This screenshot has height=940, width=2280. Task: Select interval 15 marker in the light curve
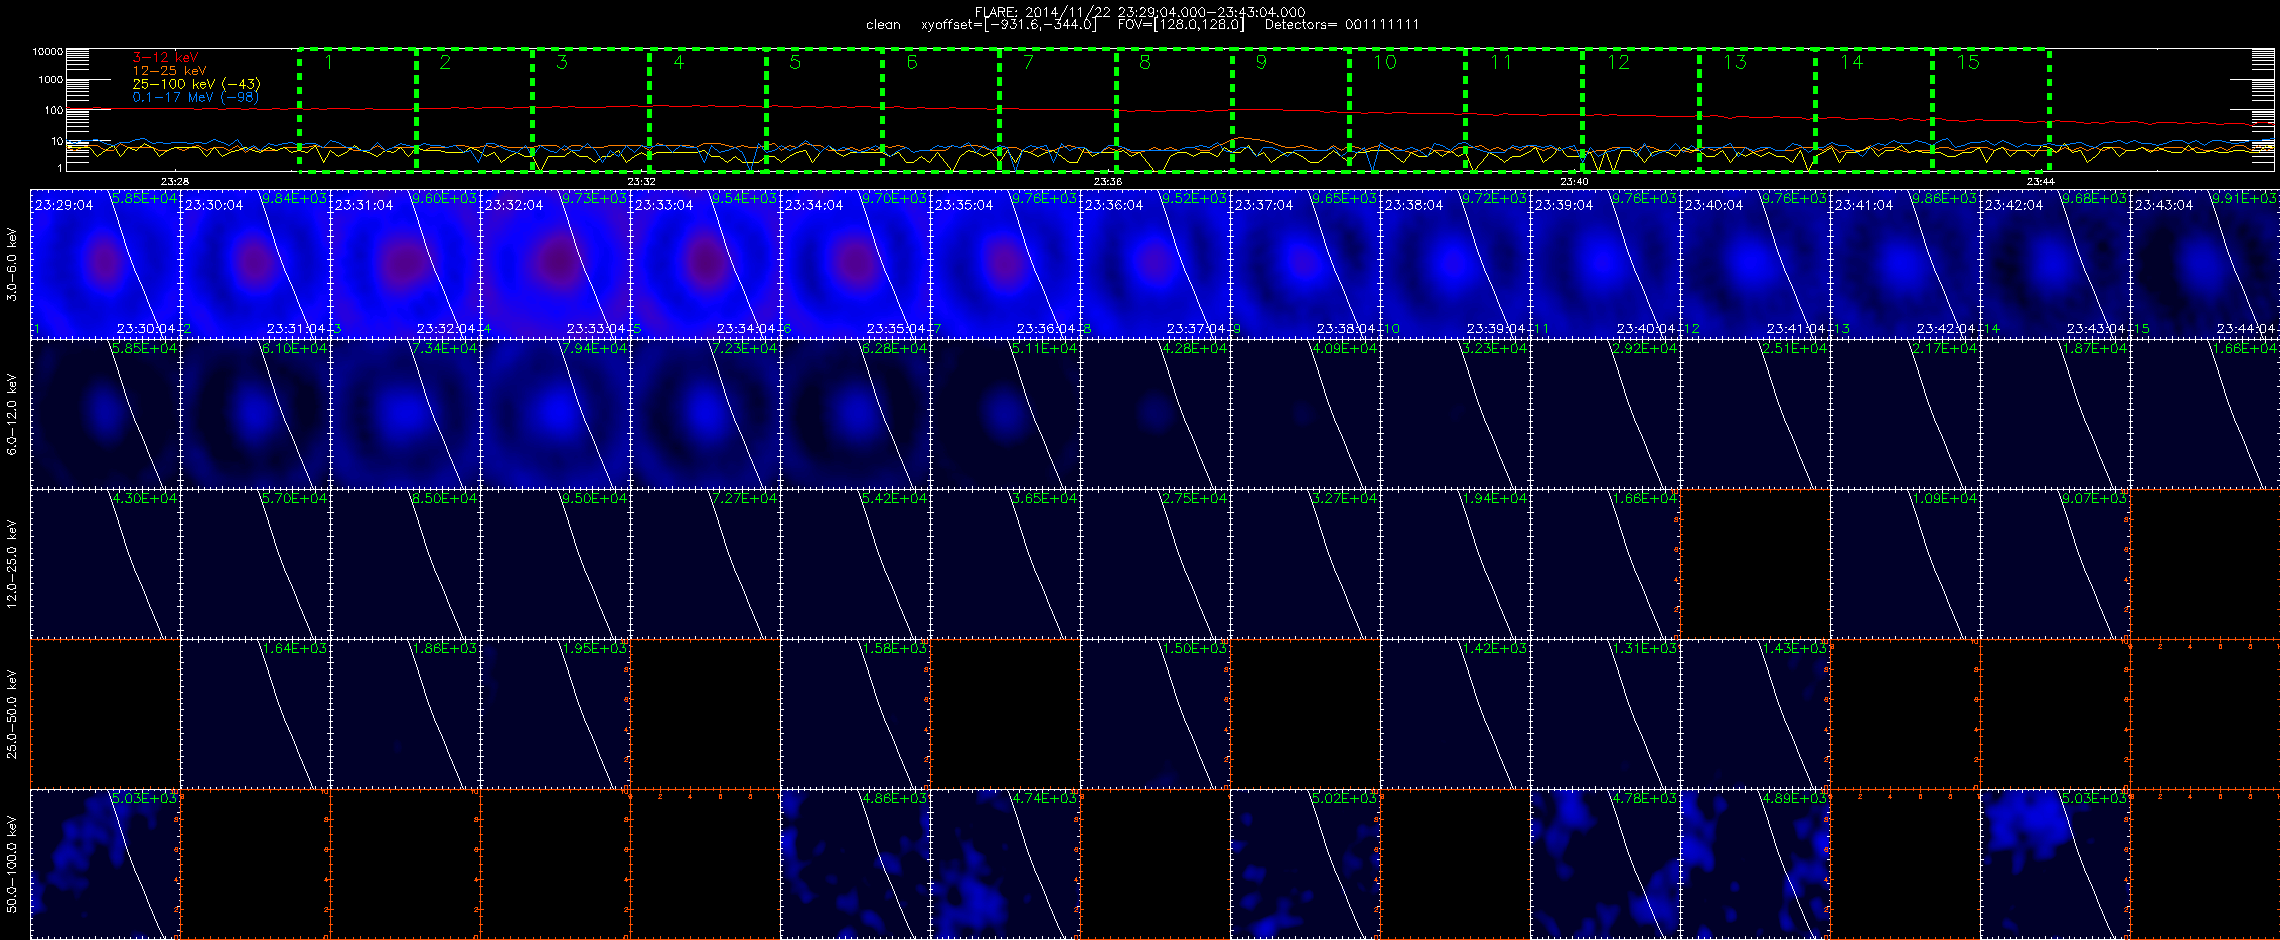pos(1968,62)
